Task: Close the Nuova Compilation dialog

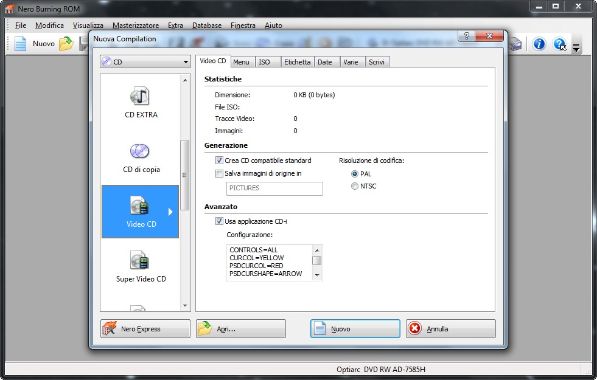Action: [x=489, y=36]
